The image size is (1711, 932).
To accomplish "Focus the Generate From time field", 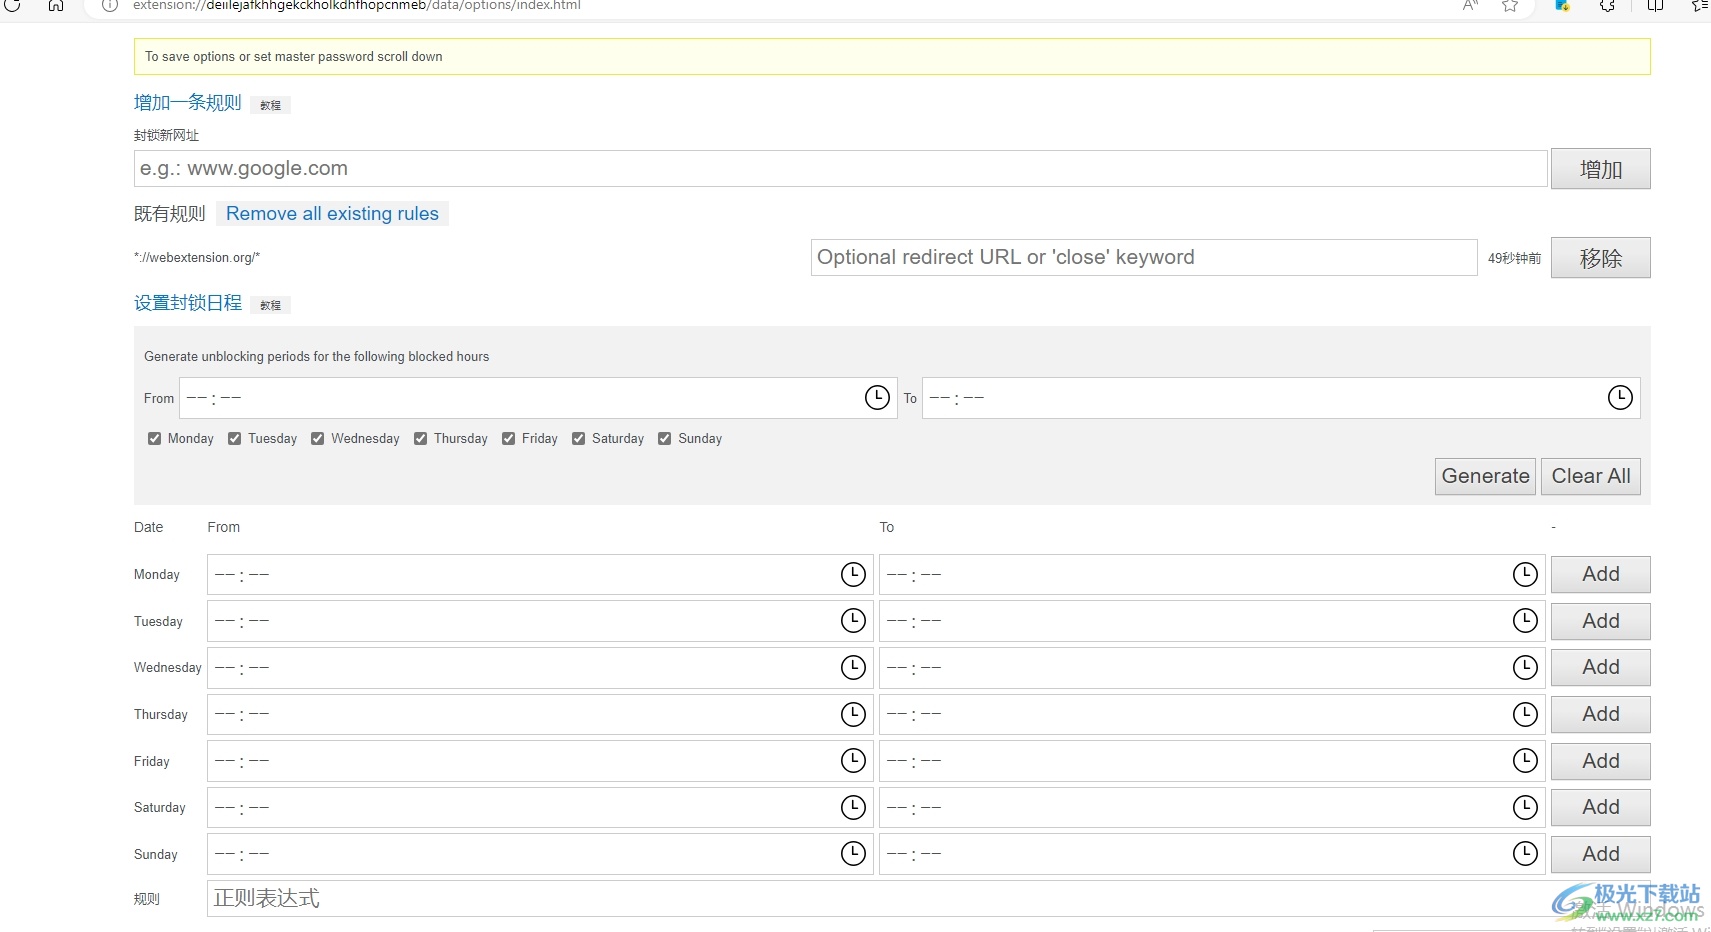I will [538, 398].
